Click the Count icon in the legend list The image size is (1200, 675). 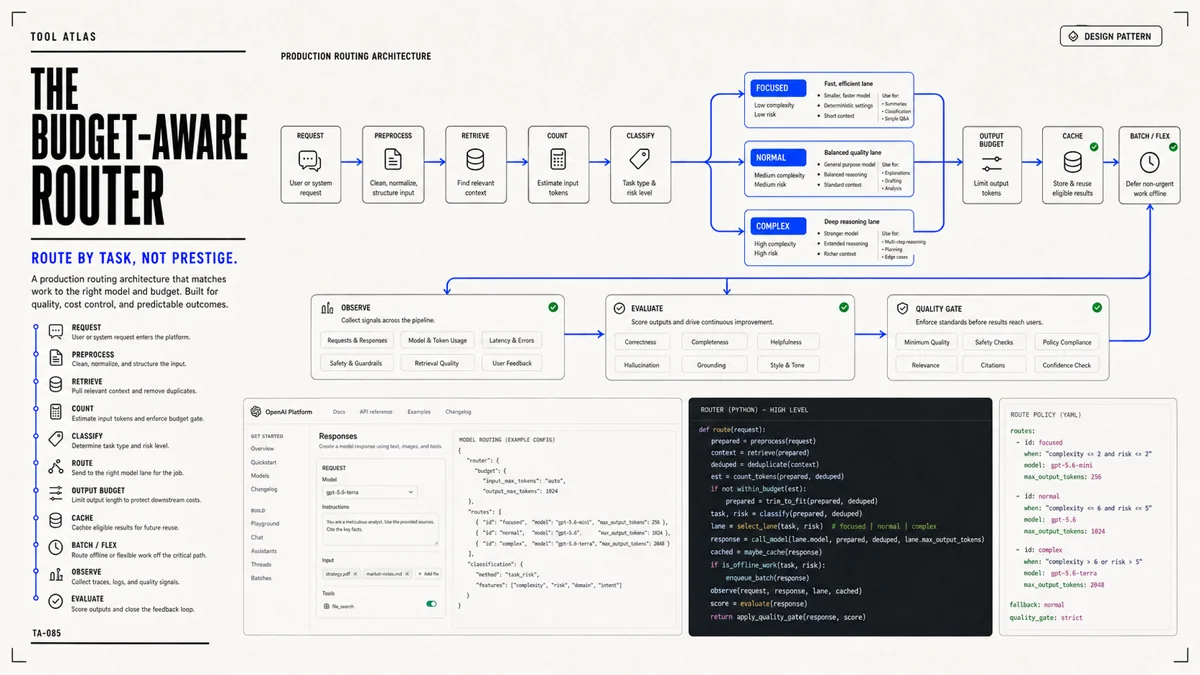tap(56, 413)
